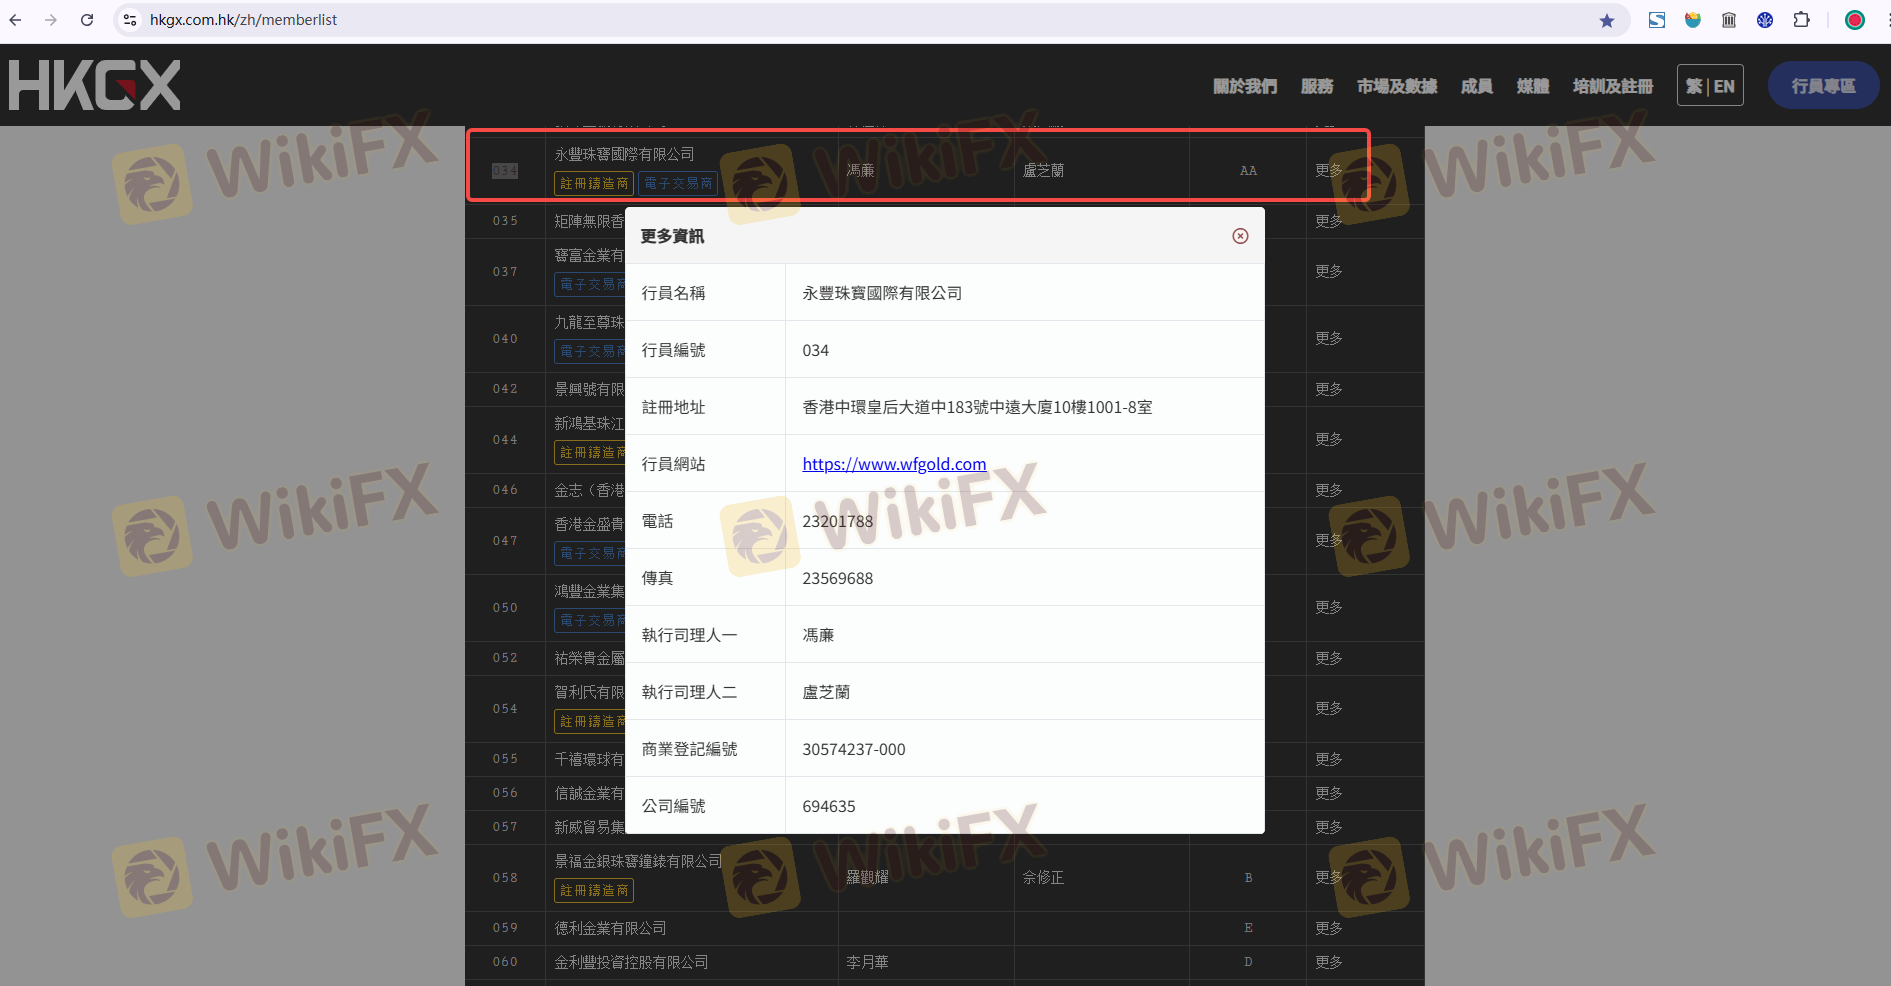Click the 行員專區 button
The width and height of the screenshot is (1891, 986).
[x=1822, y=86]
